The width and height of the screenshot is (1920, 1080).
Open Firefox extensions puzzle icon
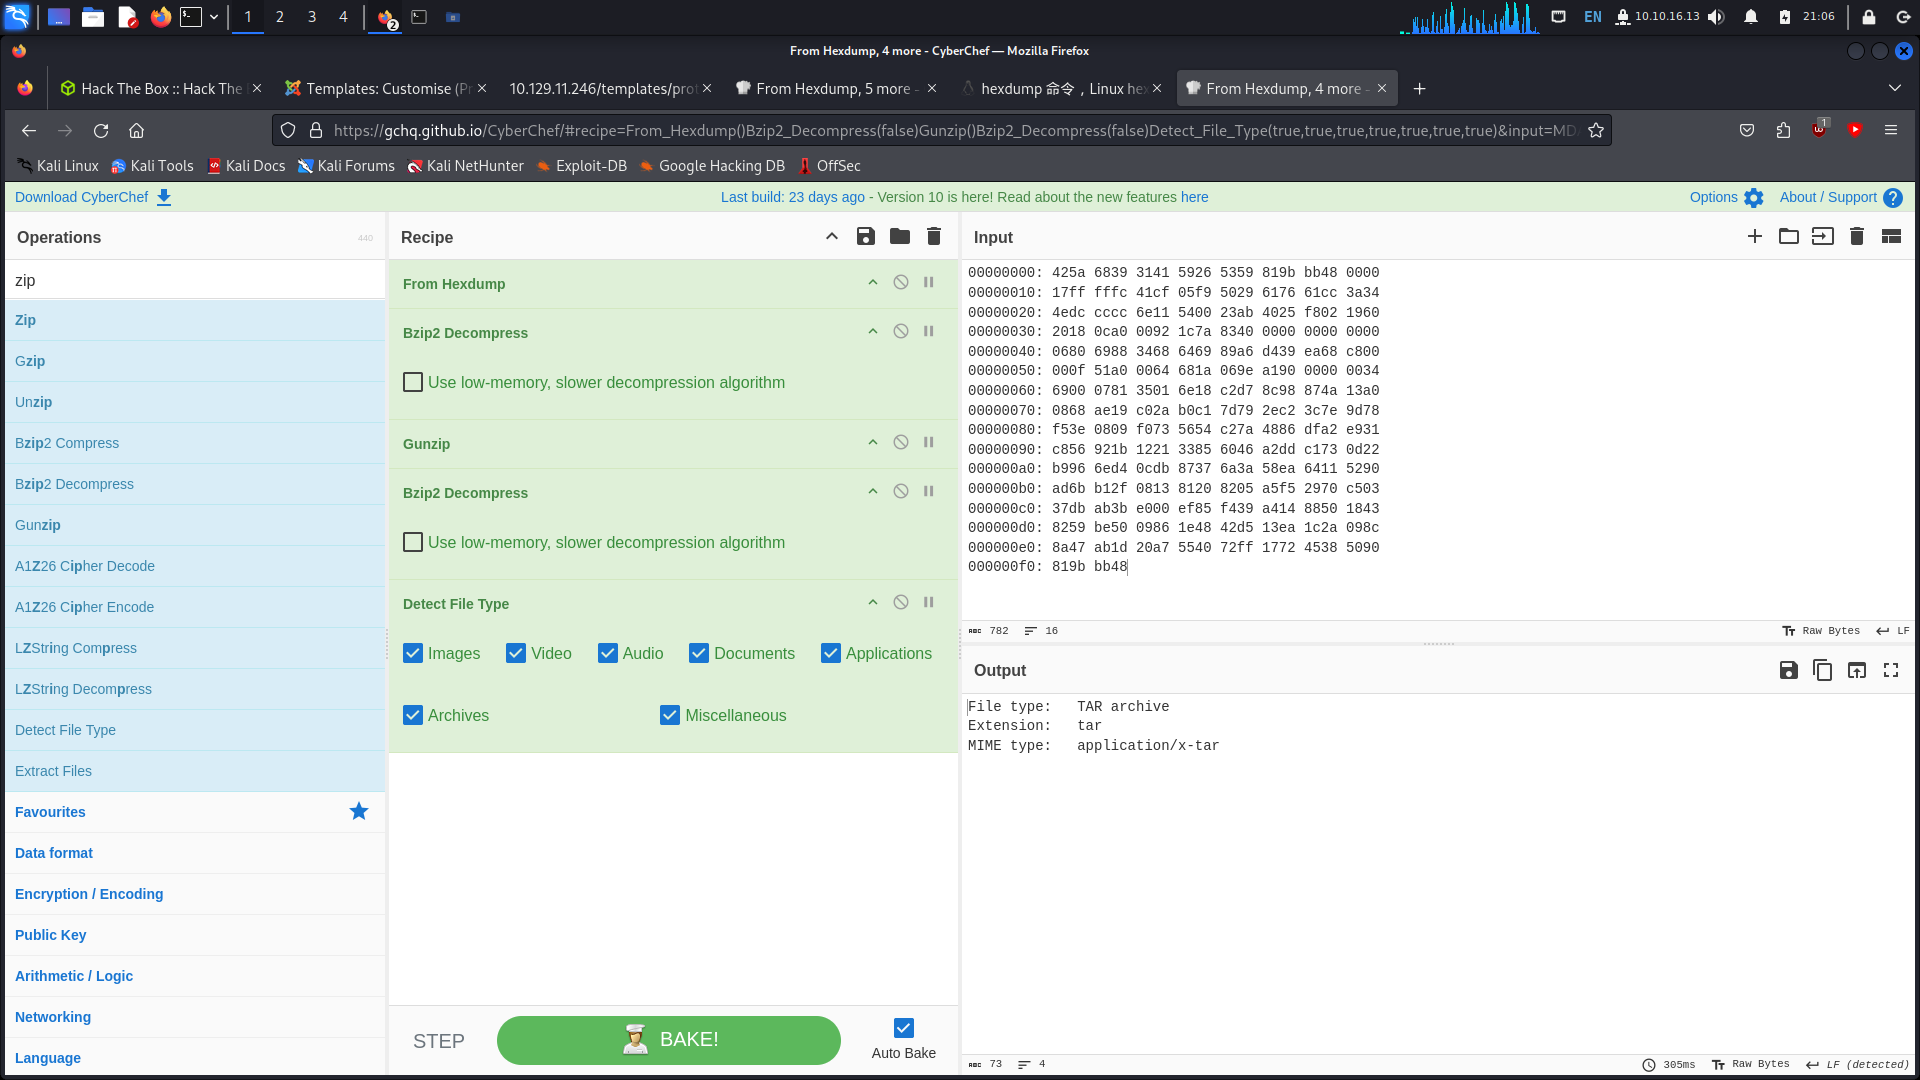point(1783,131)
